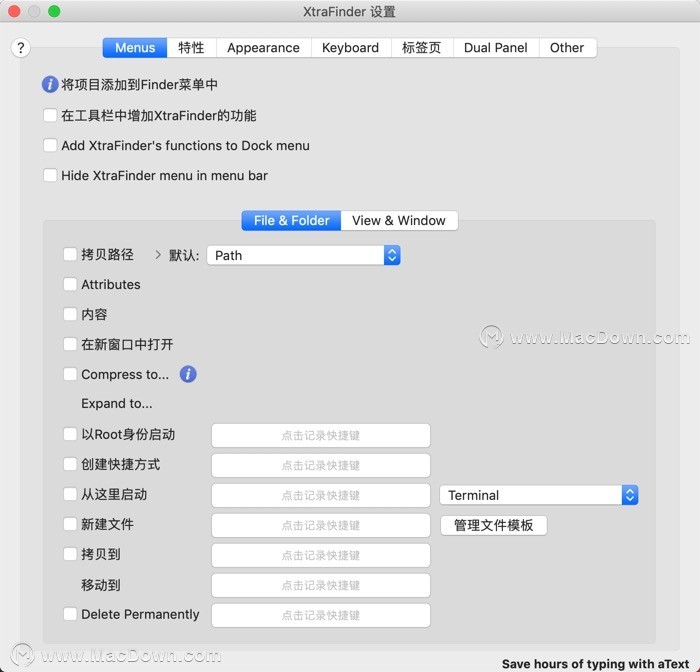Check Add XtraFinder's functions to Dock menu
Viewport: 700px width, 672px height.
click(x=50, y=145)
